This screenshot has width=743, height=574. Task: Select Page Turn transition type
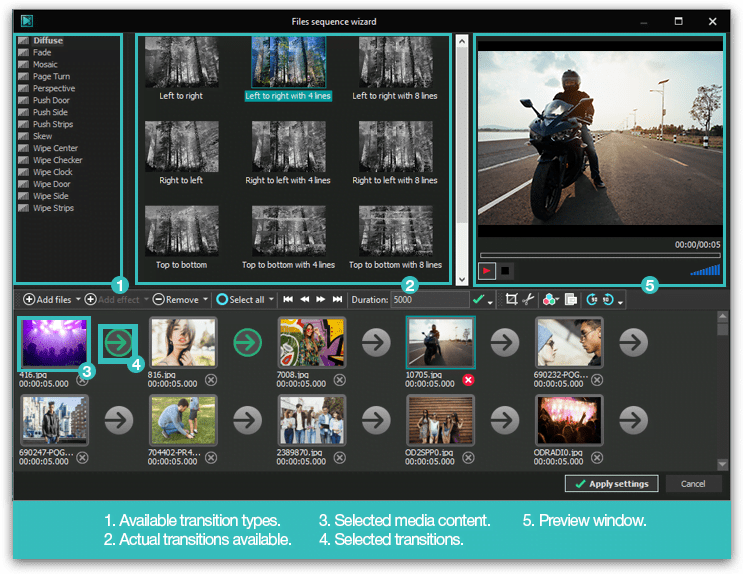coord(51,76)
